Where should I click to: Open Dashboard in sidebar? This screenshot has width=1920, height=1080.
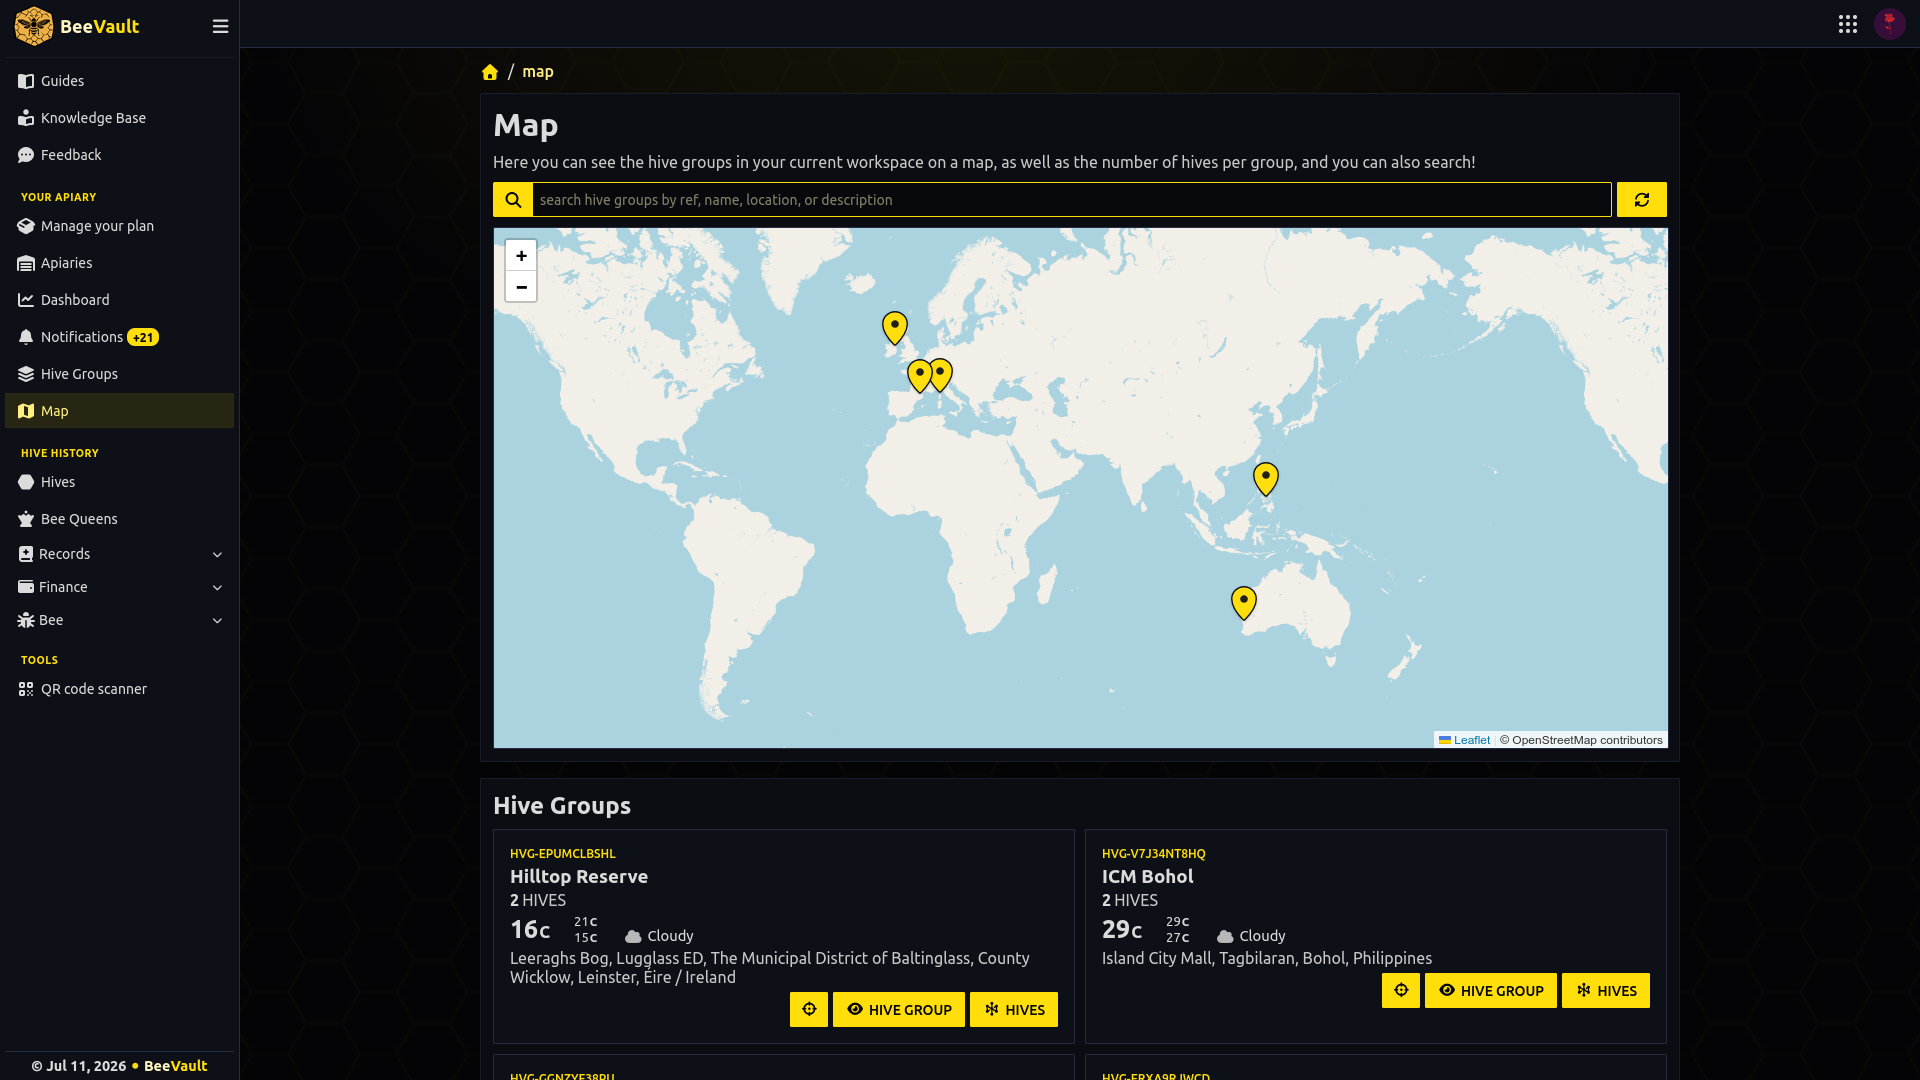119,300
